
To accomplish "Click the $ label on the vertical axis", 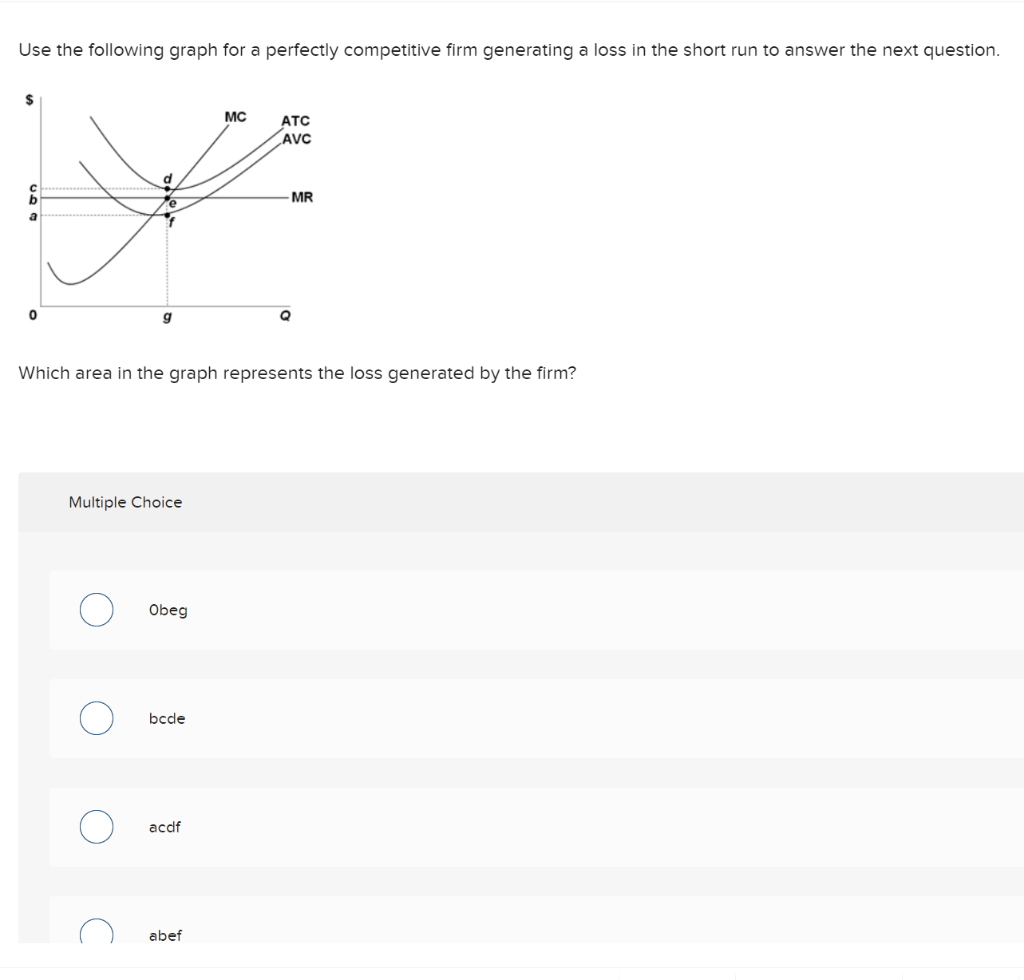I will tap(30, 100).
